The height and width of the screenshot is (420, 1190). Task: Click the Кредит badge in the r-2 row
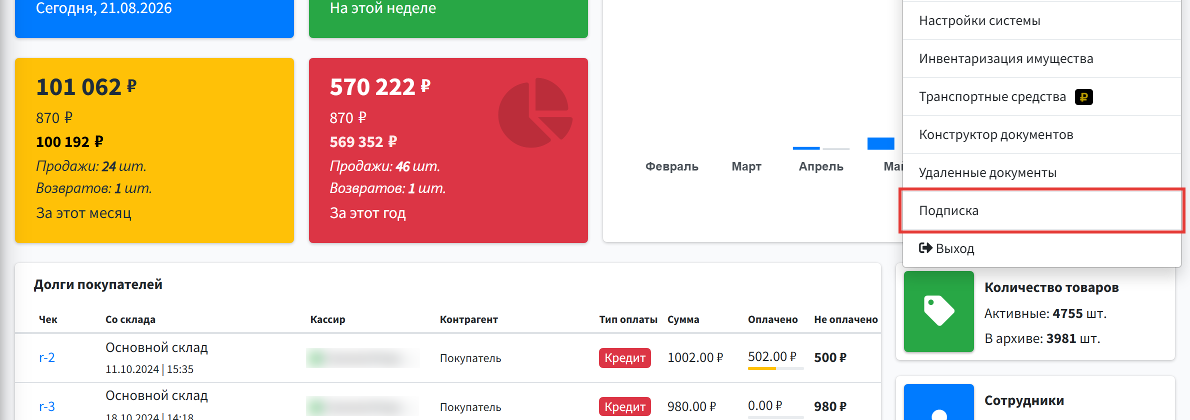click(x=625, y=358)
